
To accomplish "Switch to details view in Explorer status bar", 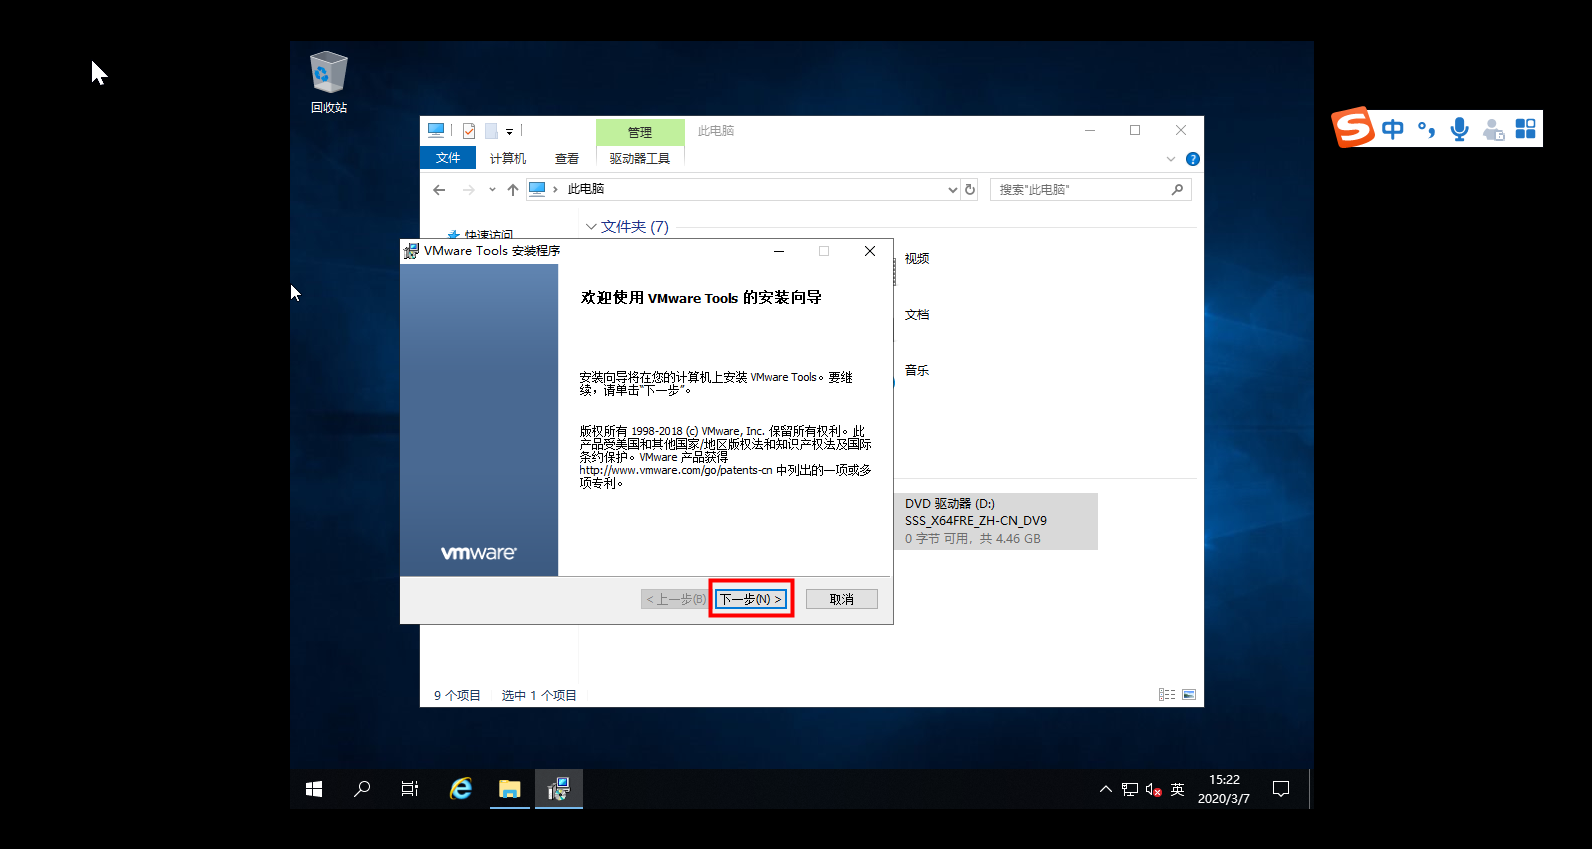I will coord(1167,694).
